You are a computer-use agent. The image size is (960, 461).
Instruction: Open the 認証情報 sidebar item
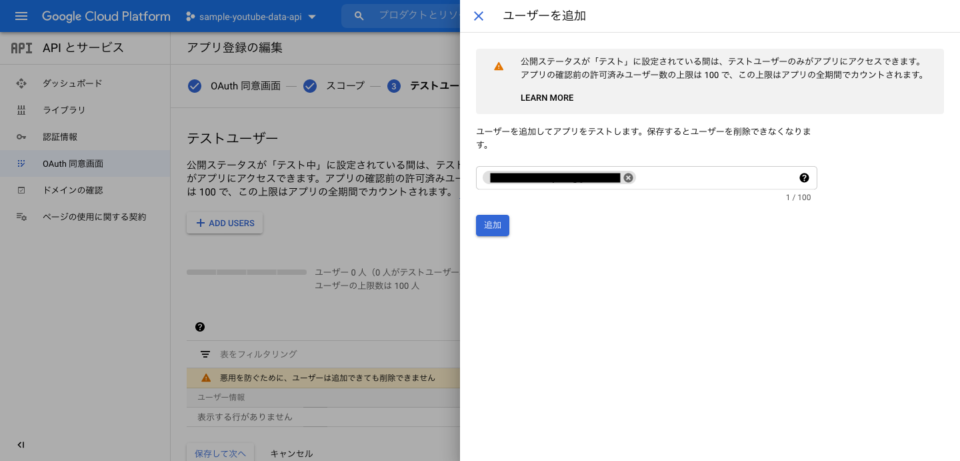tap(85, 137)
